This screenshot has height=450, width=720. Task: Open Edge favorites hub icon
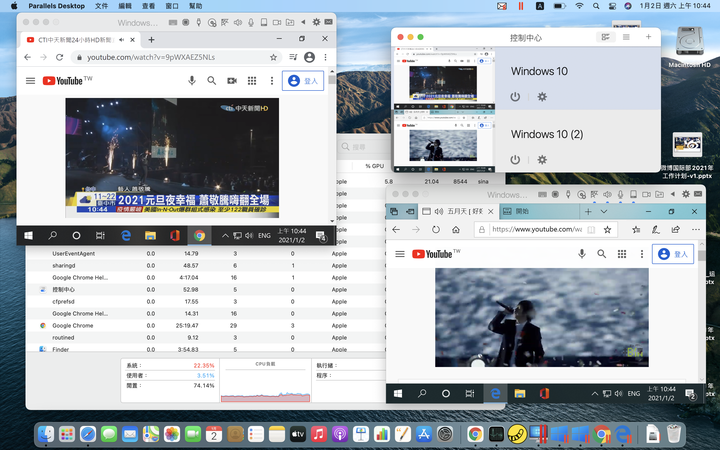point(636,230)
